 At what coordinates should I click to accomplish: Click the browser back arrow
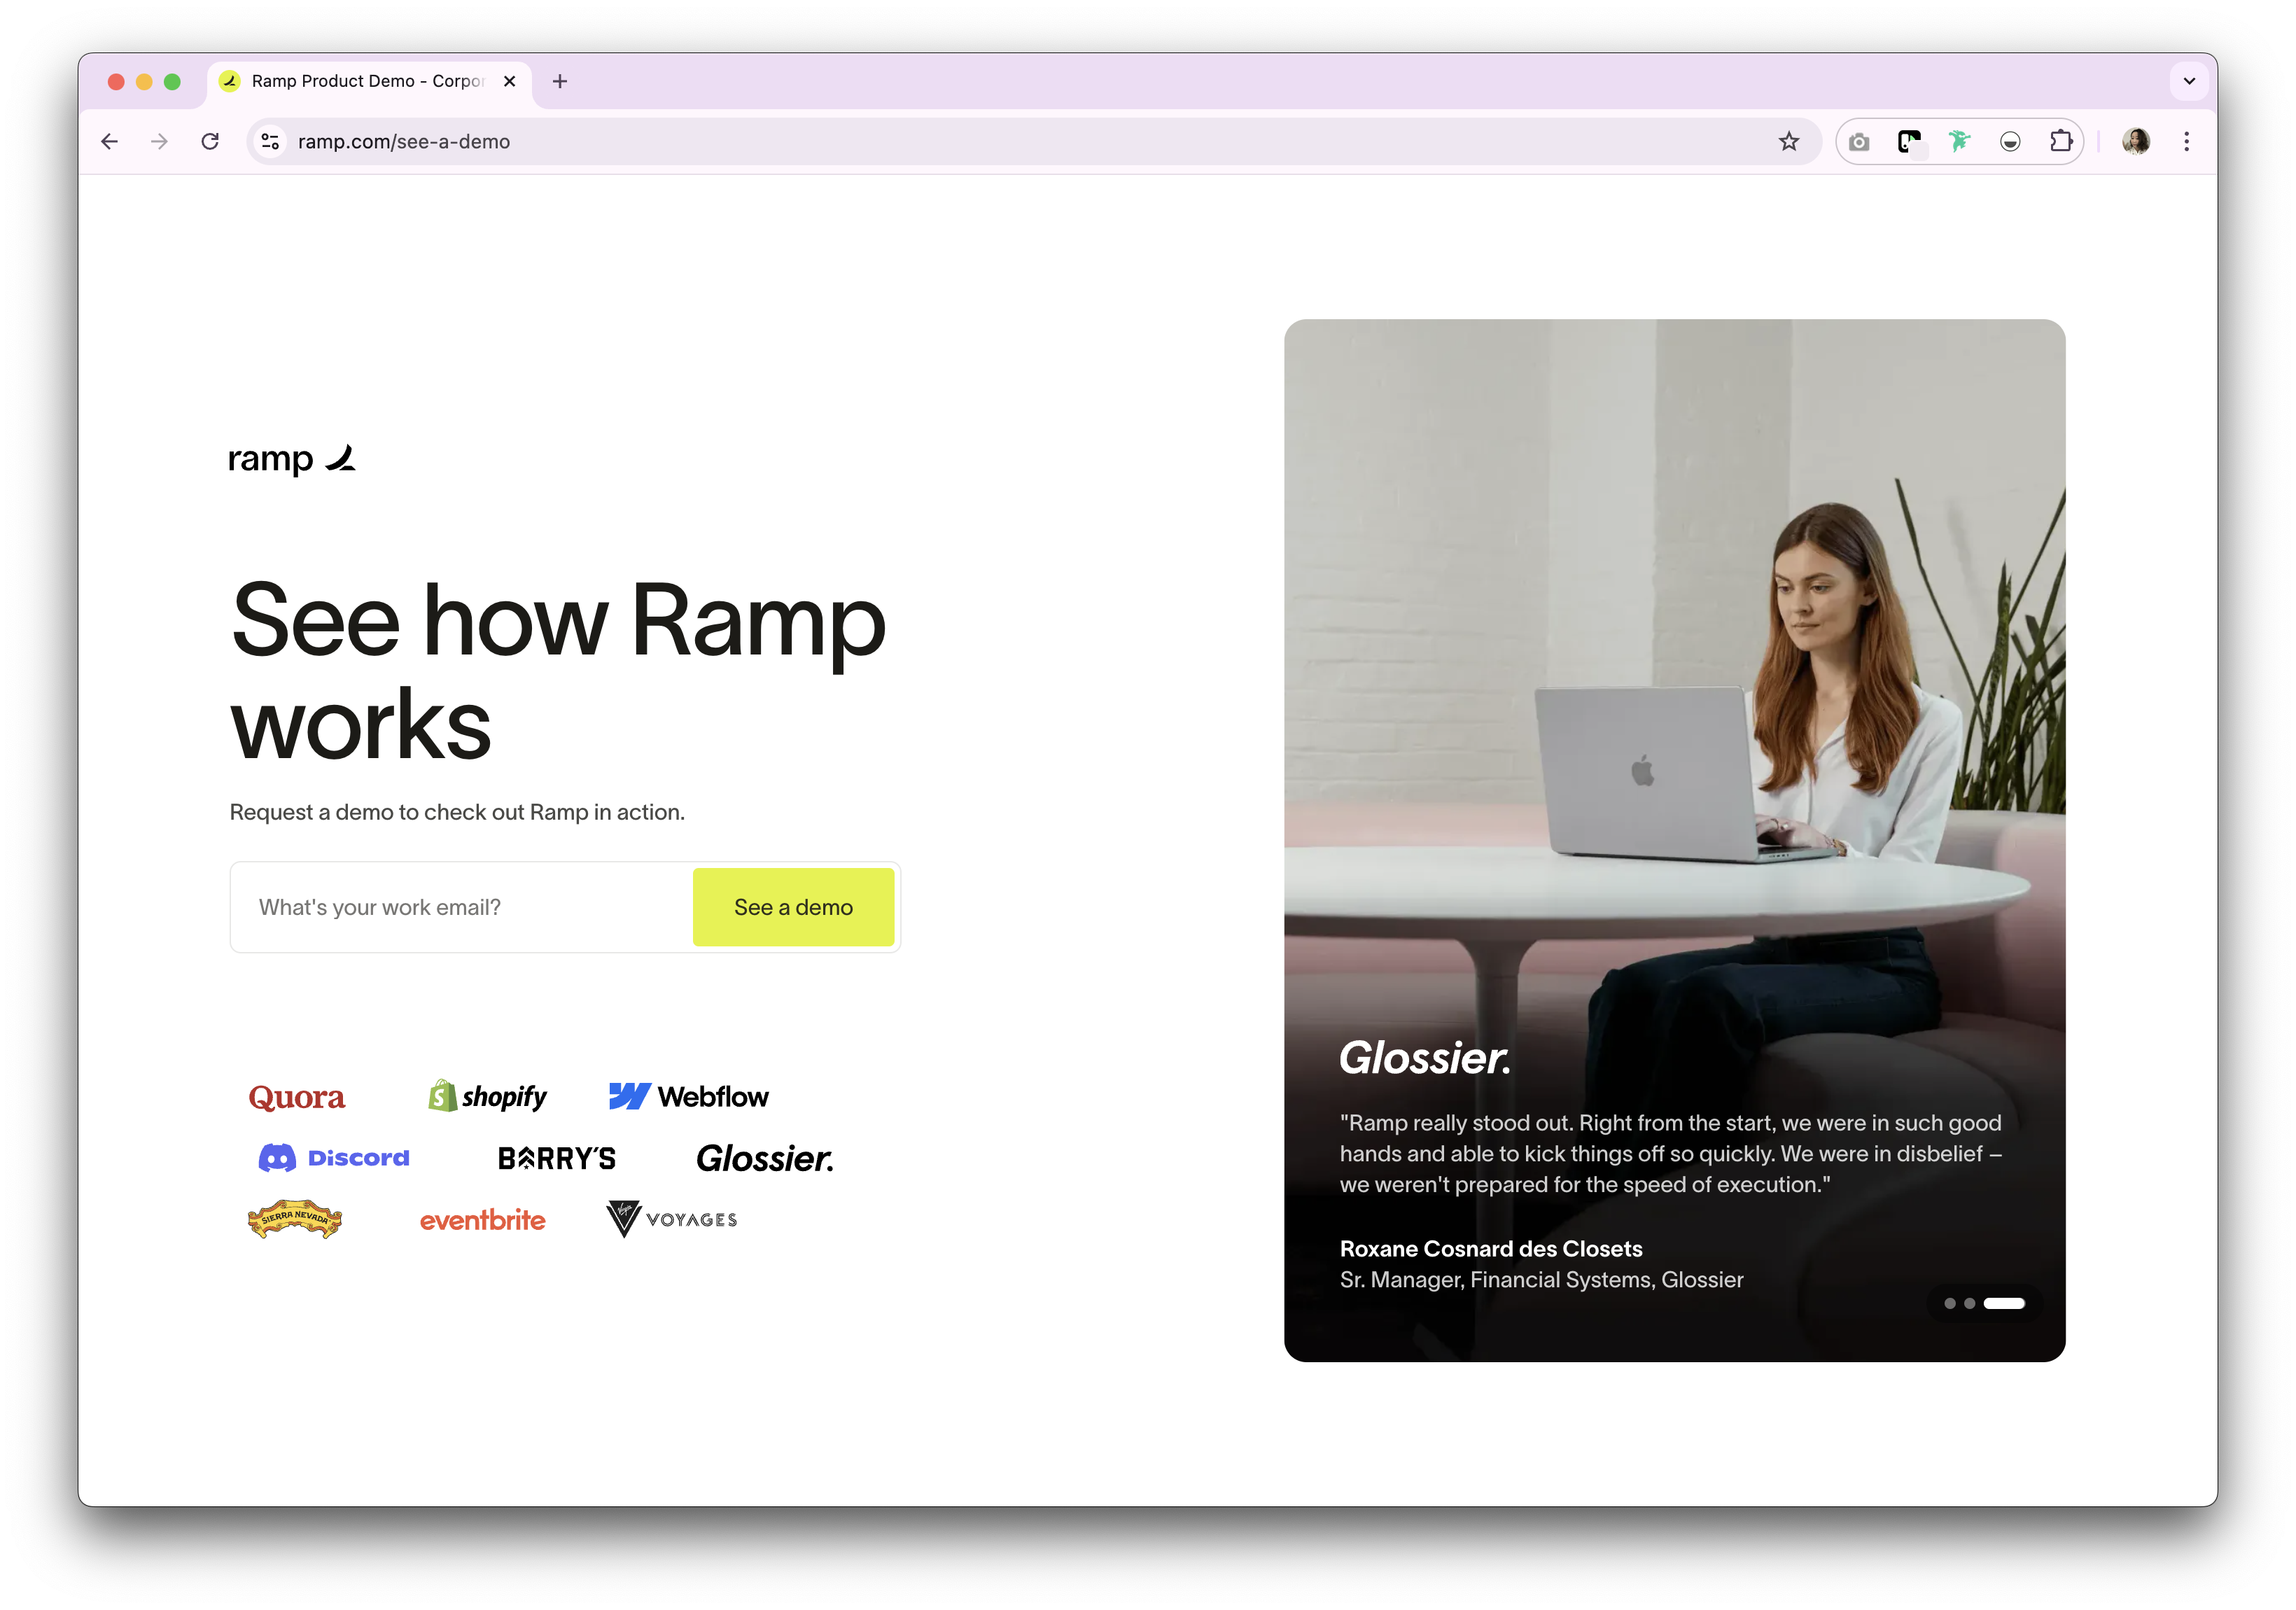[110, 142]
